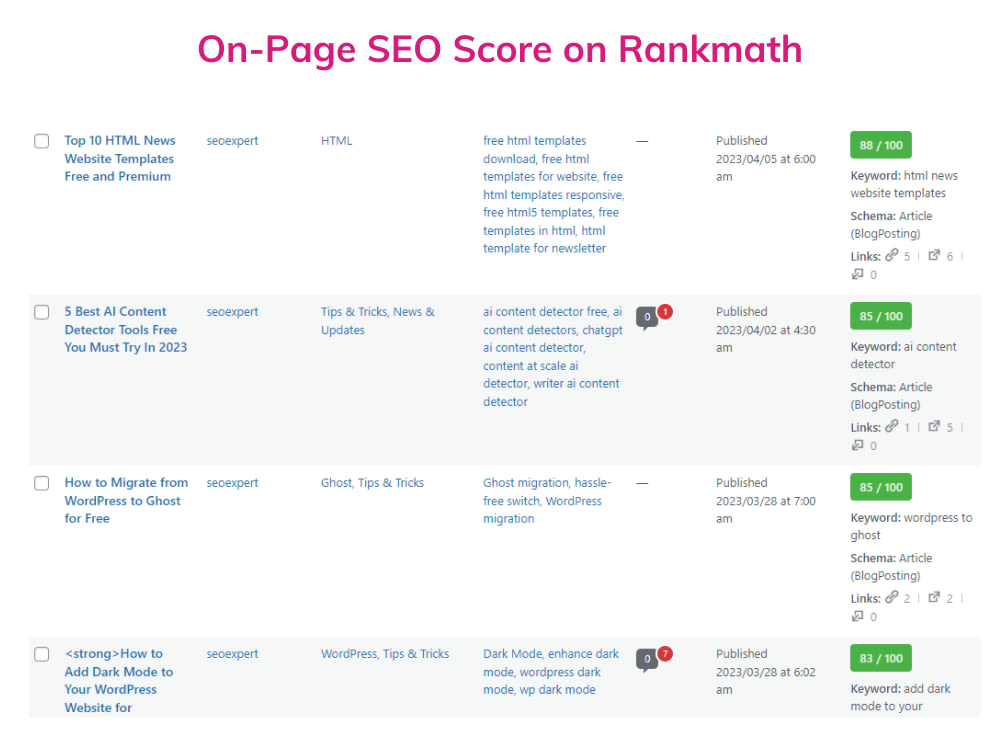
Task: Click external links icon in Migrate to Ghost row
Action: click(x=934, y=597)
